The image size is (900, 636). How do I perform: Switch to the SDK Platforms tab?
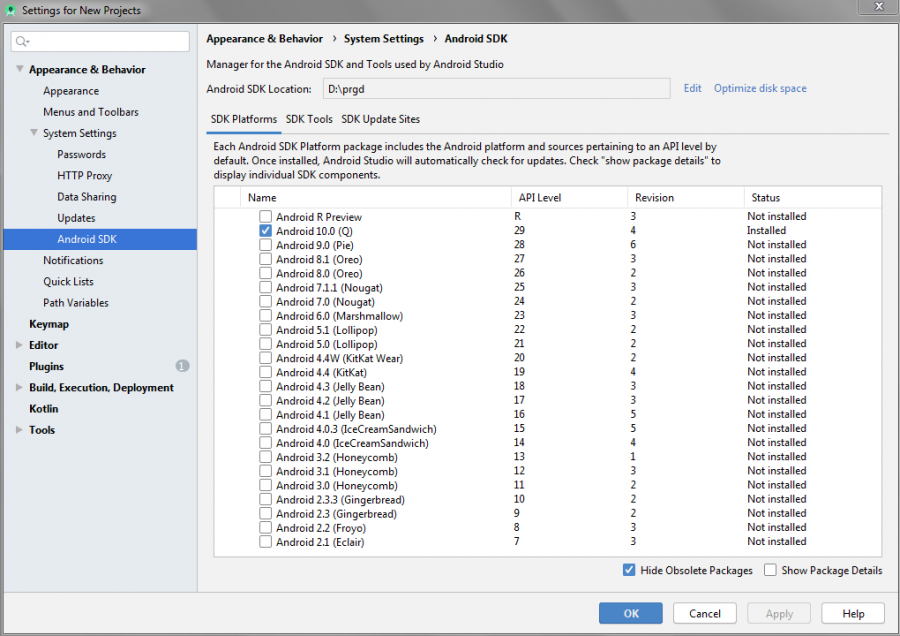[x=243, y=119]
